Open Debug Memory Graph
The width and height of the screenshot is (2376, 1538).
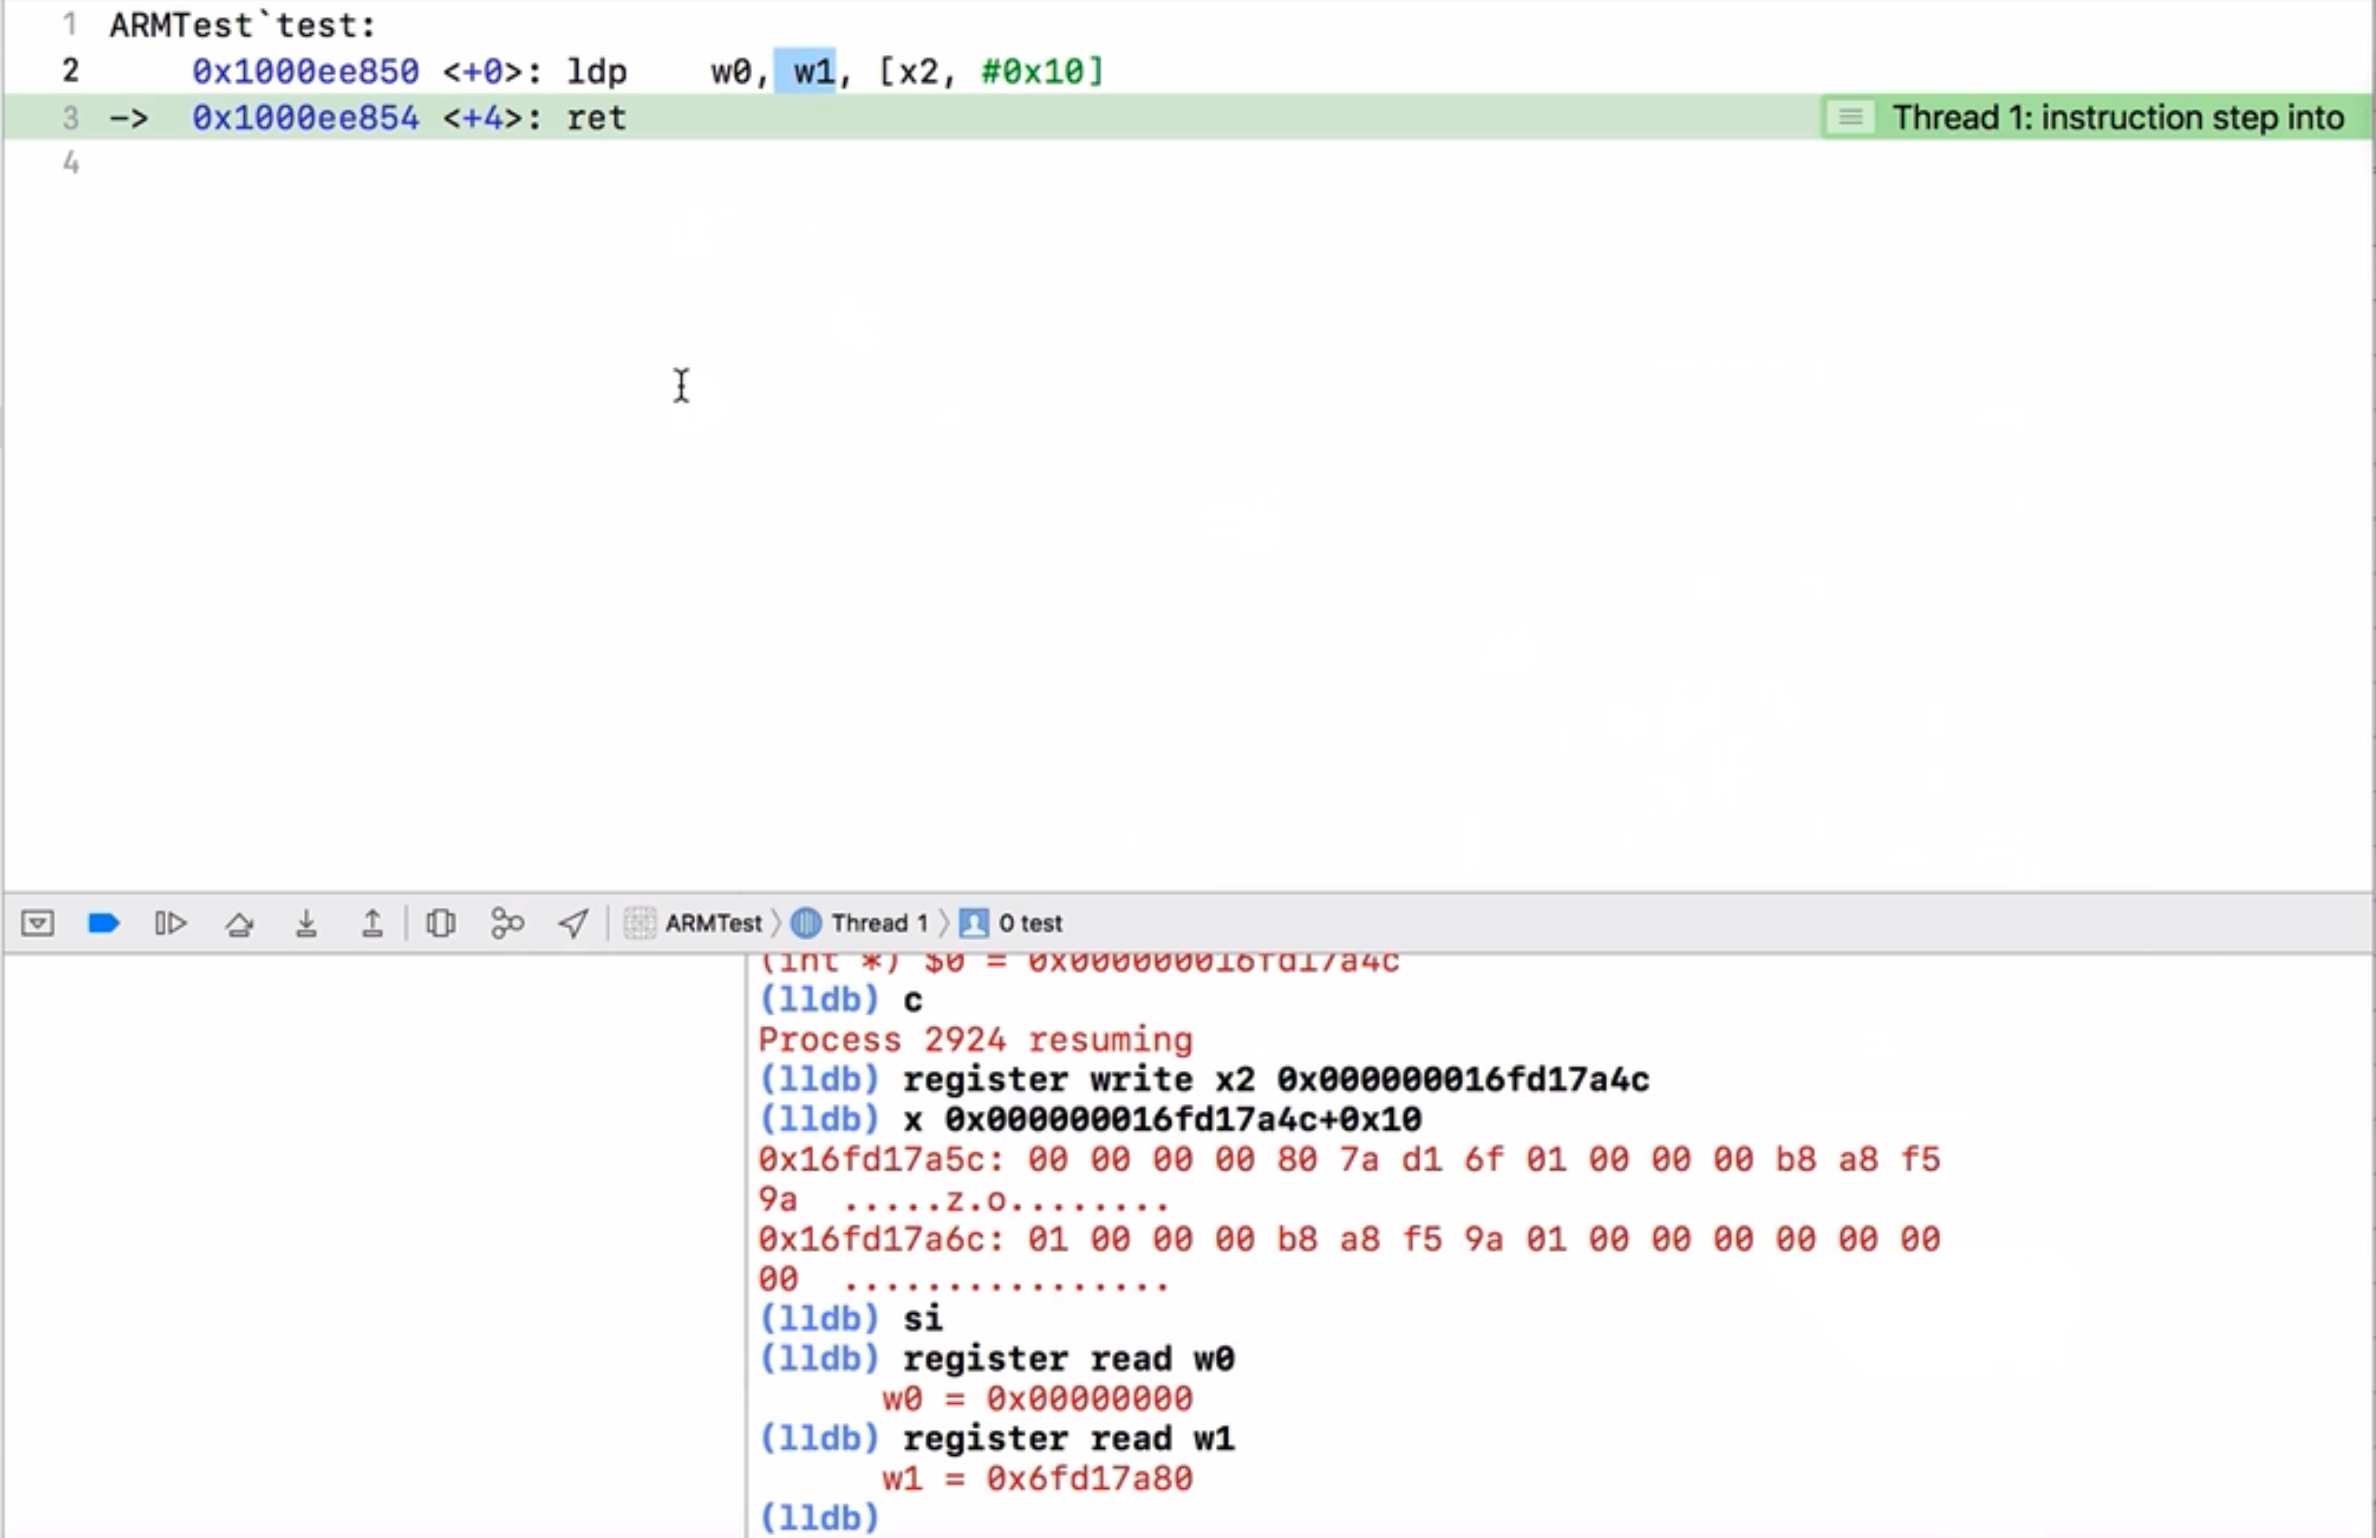pyautogui.click(x=507, y=923)
